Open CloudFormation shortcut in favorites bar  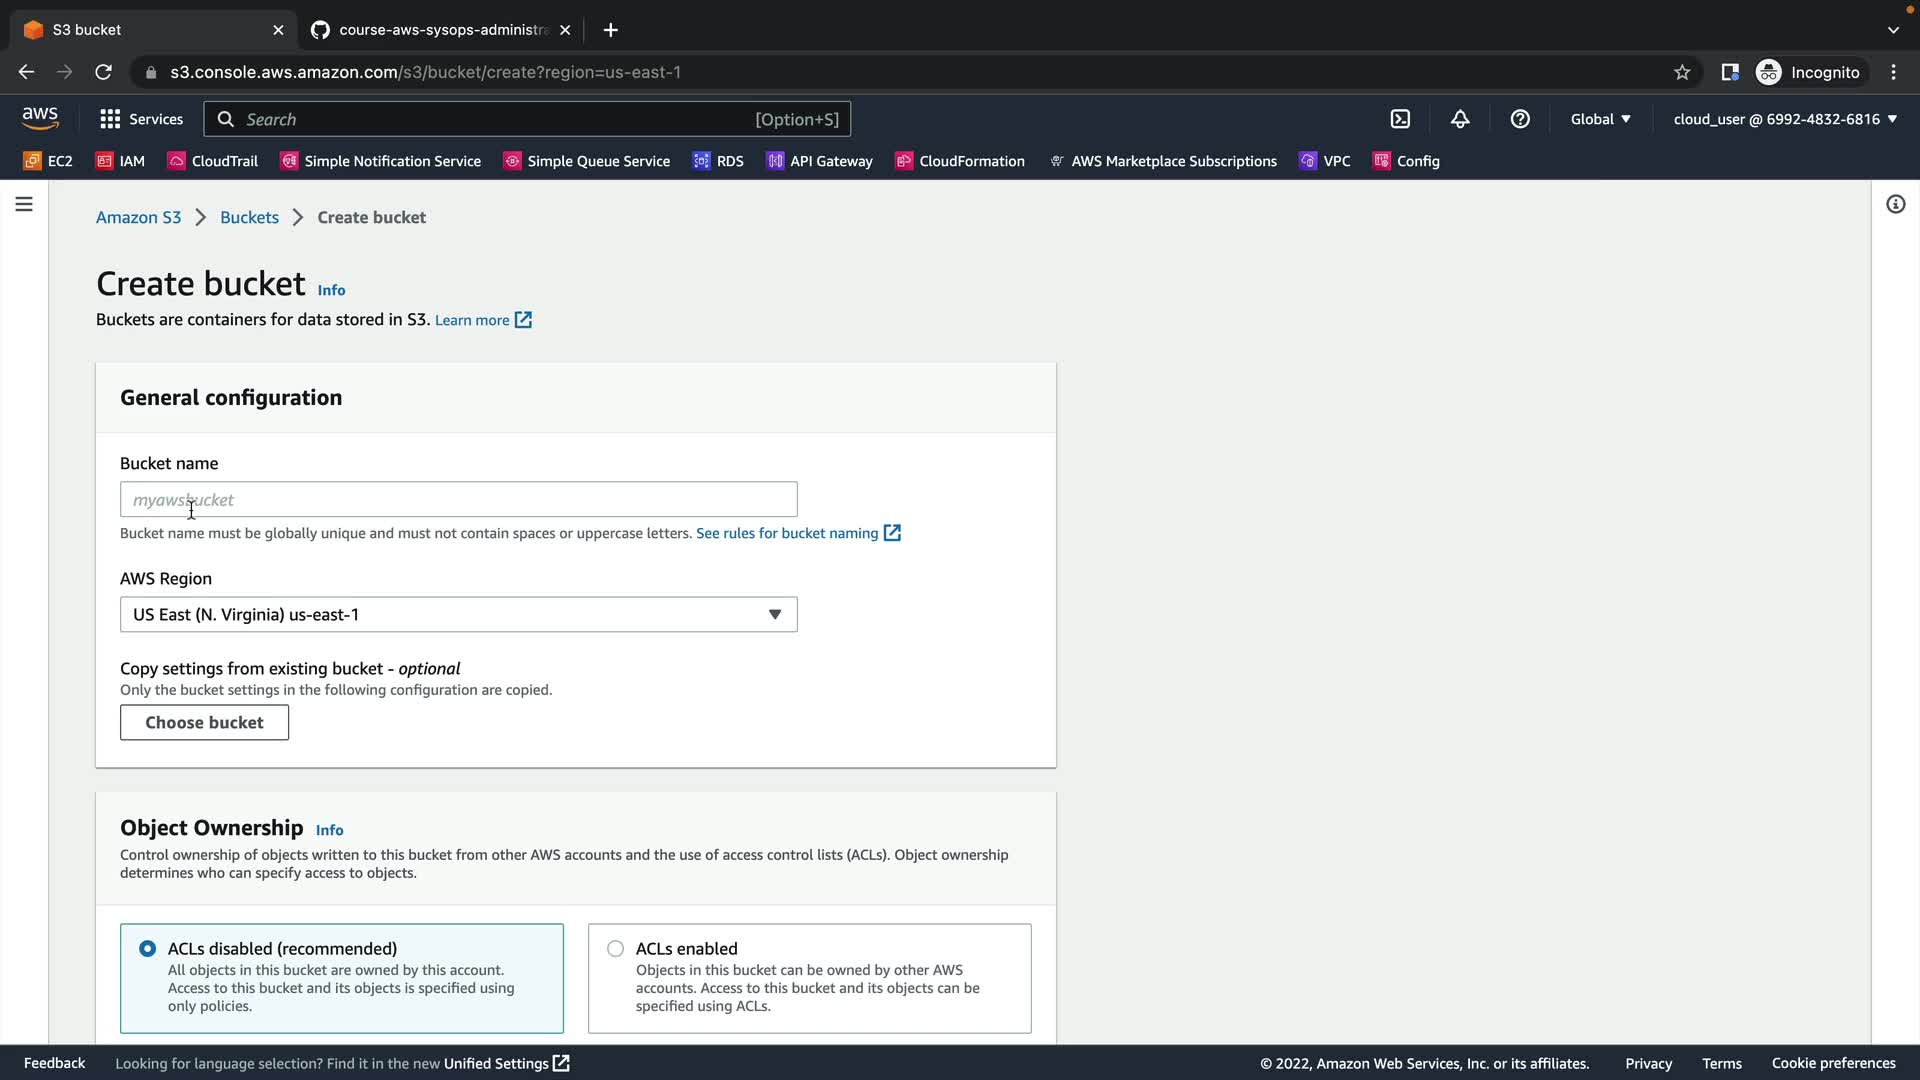point(960,161)
